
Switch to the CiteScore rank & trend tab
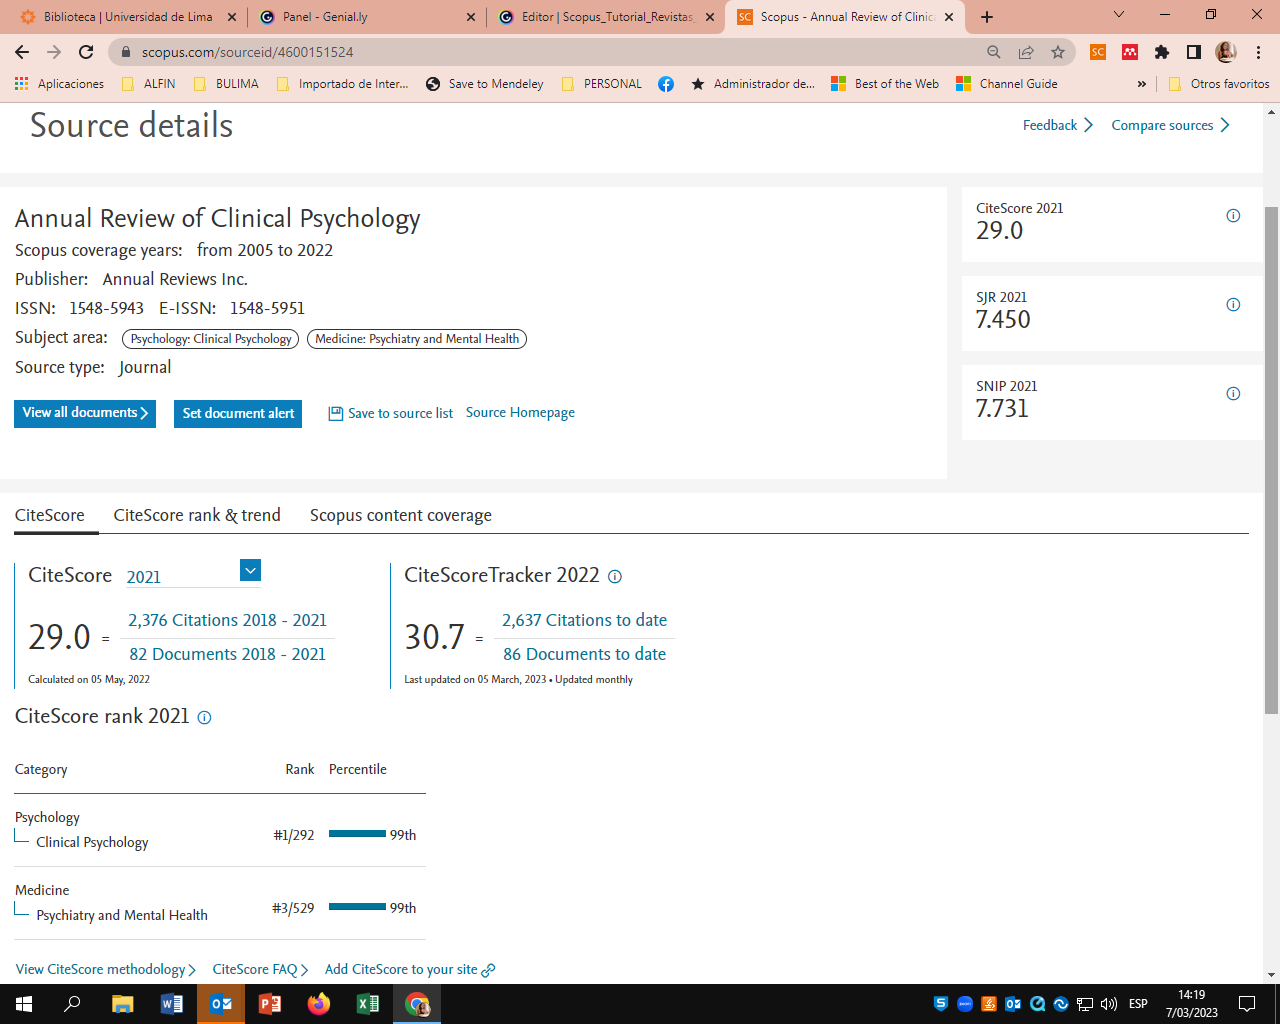pos(196,515)
